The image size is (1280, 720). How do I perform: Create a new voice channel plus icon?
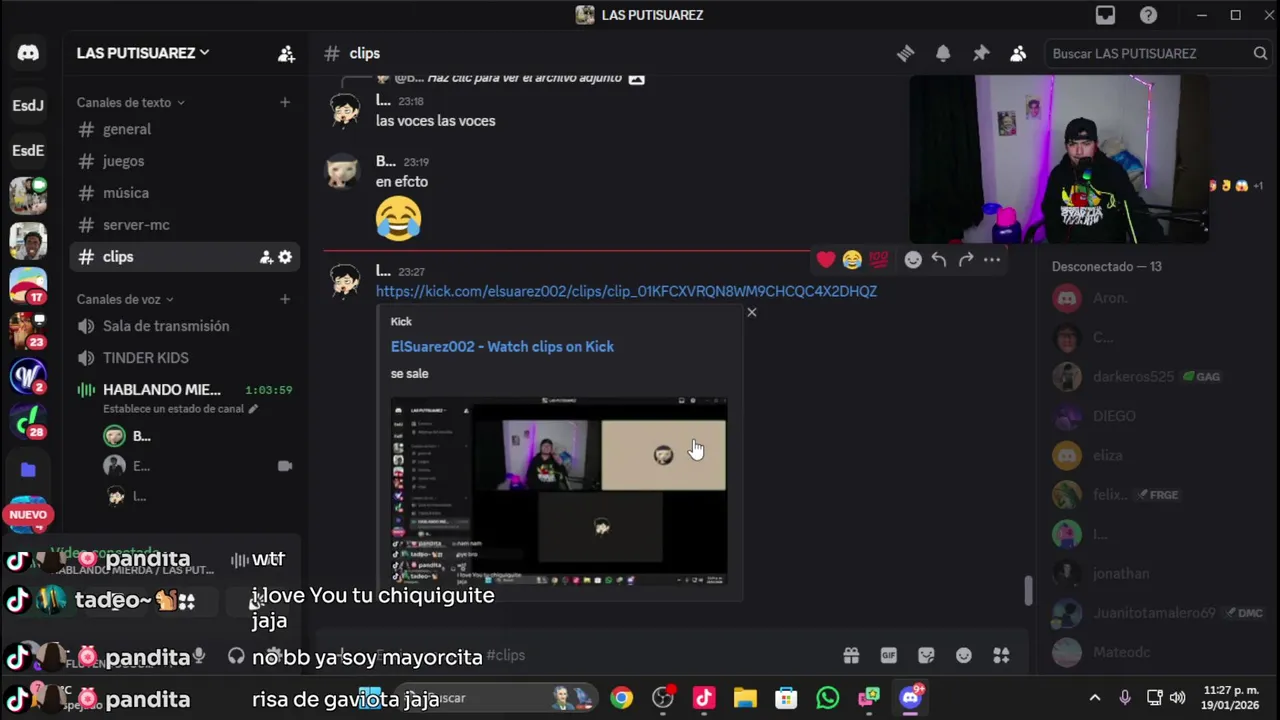pyautogui.click(x=285, y=299)
